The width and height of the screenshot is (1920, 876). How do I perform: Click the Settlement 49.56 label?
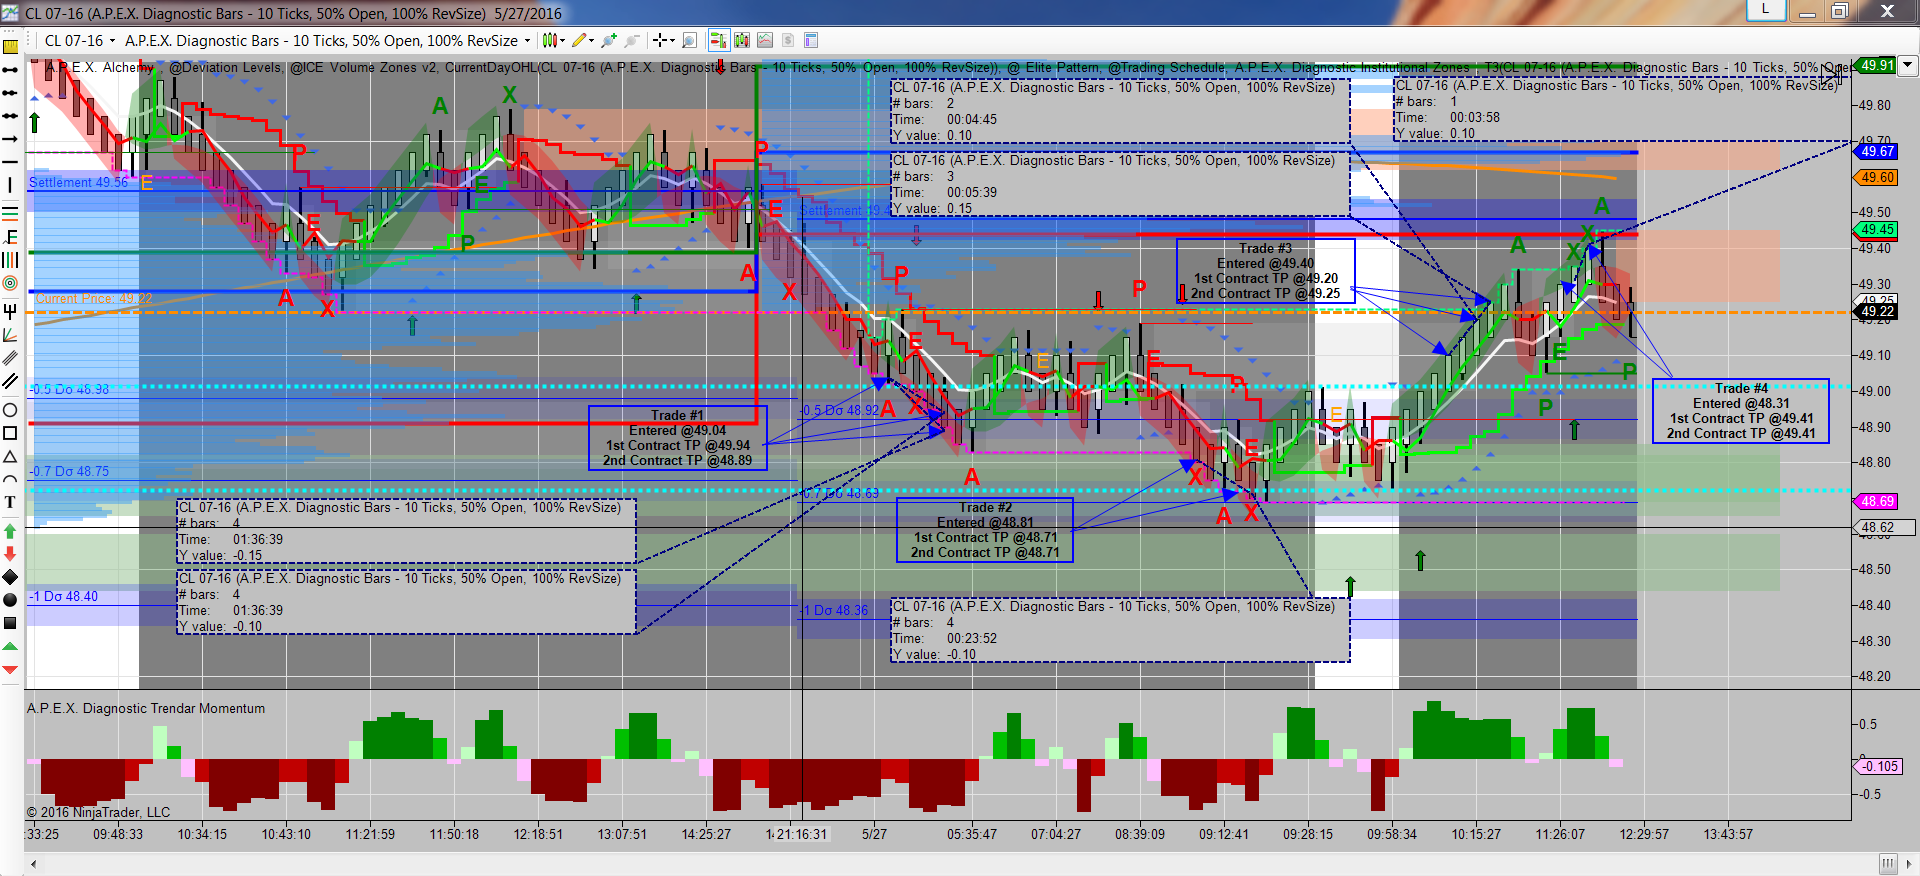78,182
